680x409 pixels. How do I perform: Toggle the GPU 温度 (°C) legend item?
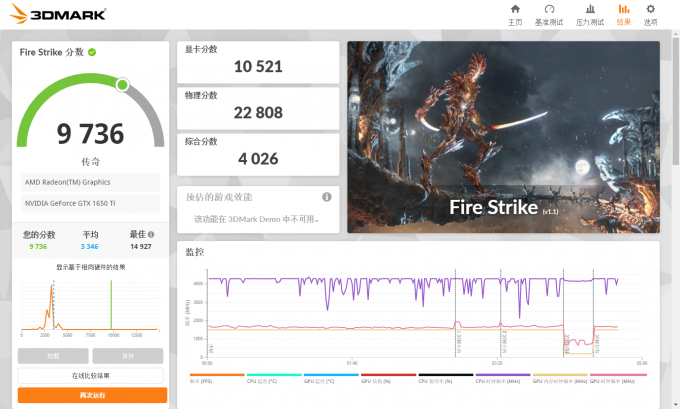331,378
